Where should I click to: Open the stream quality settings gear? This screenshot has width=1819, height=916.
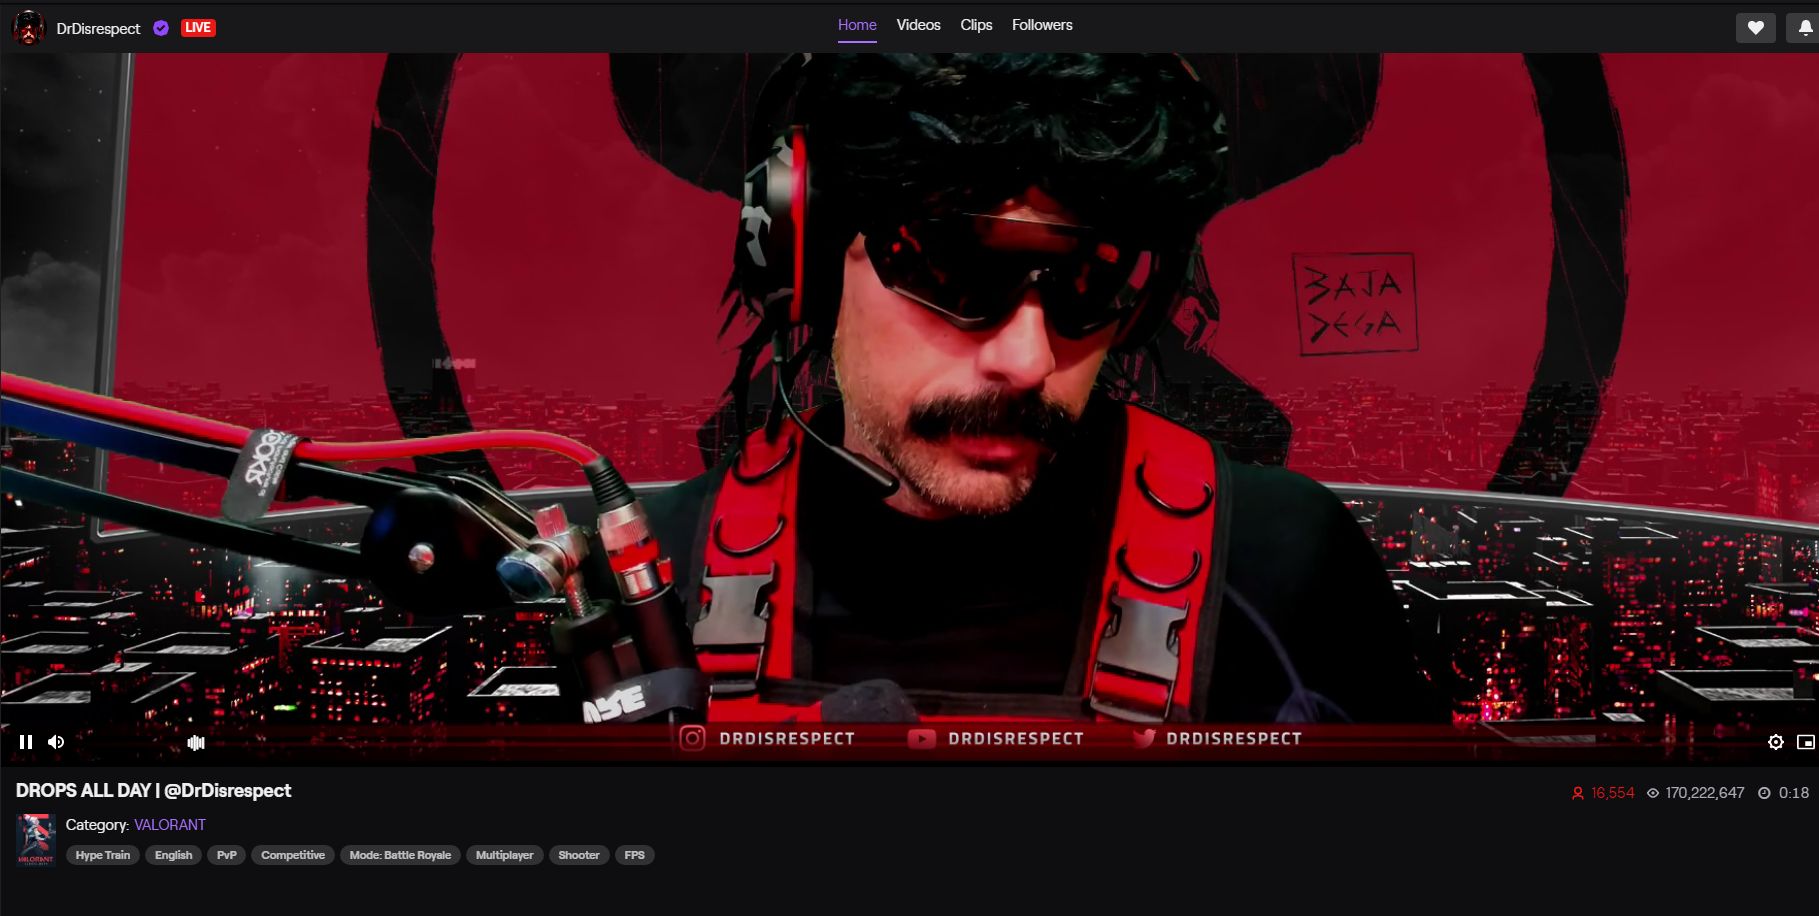[1776, 742]
